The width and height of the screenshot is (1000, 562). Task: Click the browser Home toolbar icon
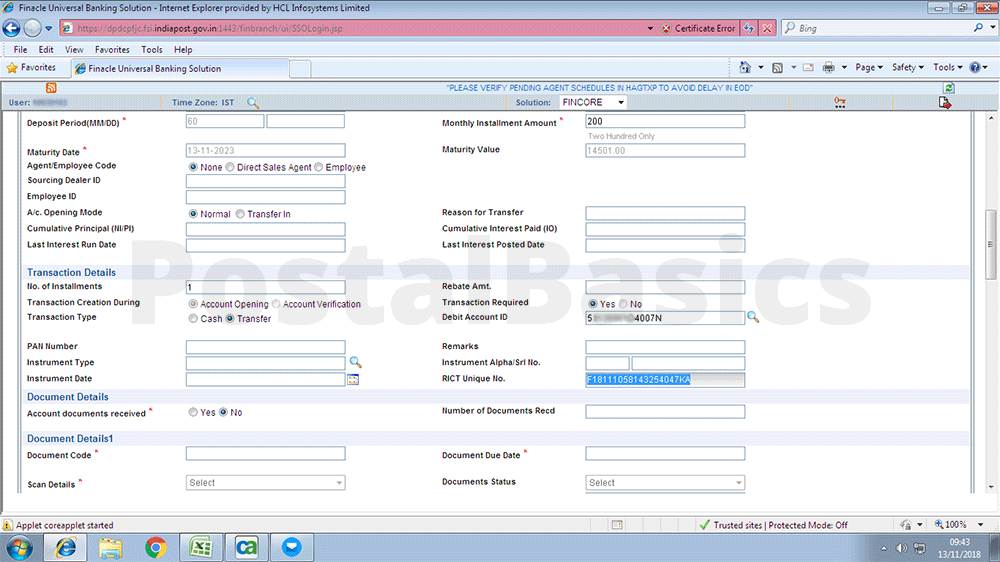coord(745,68)
